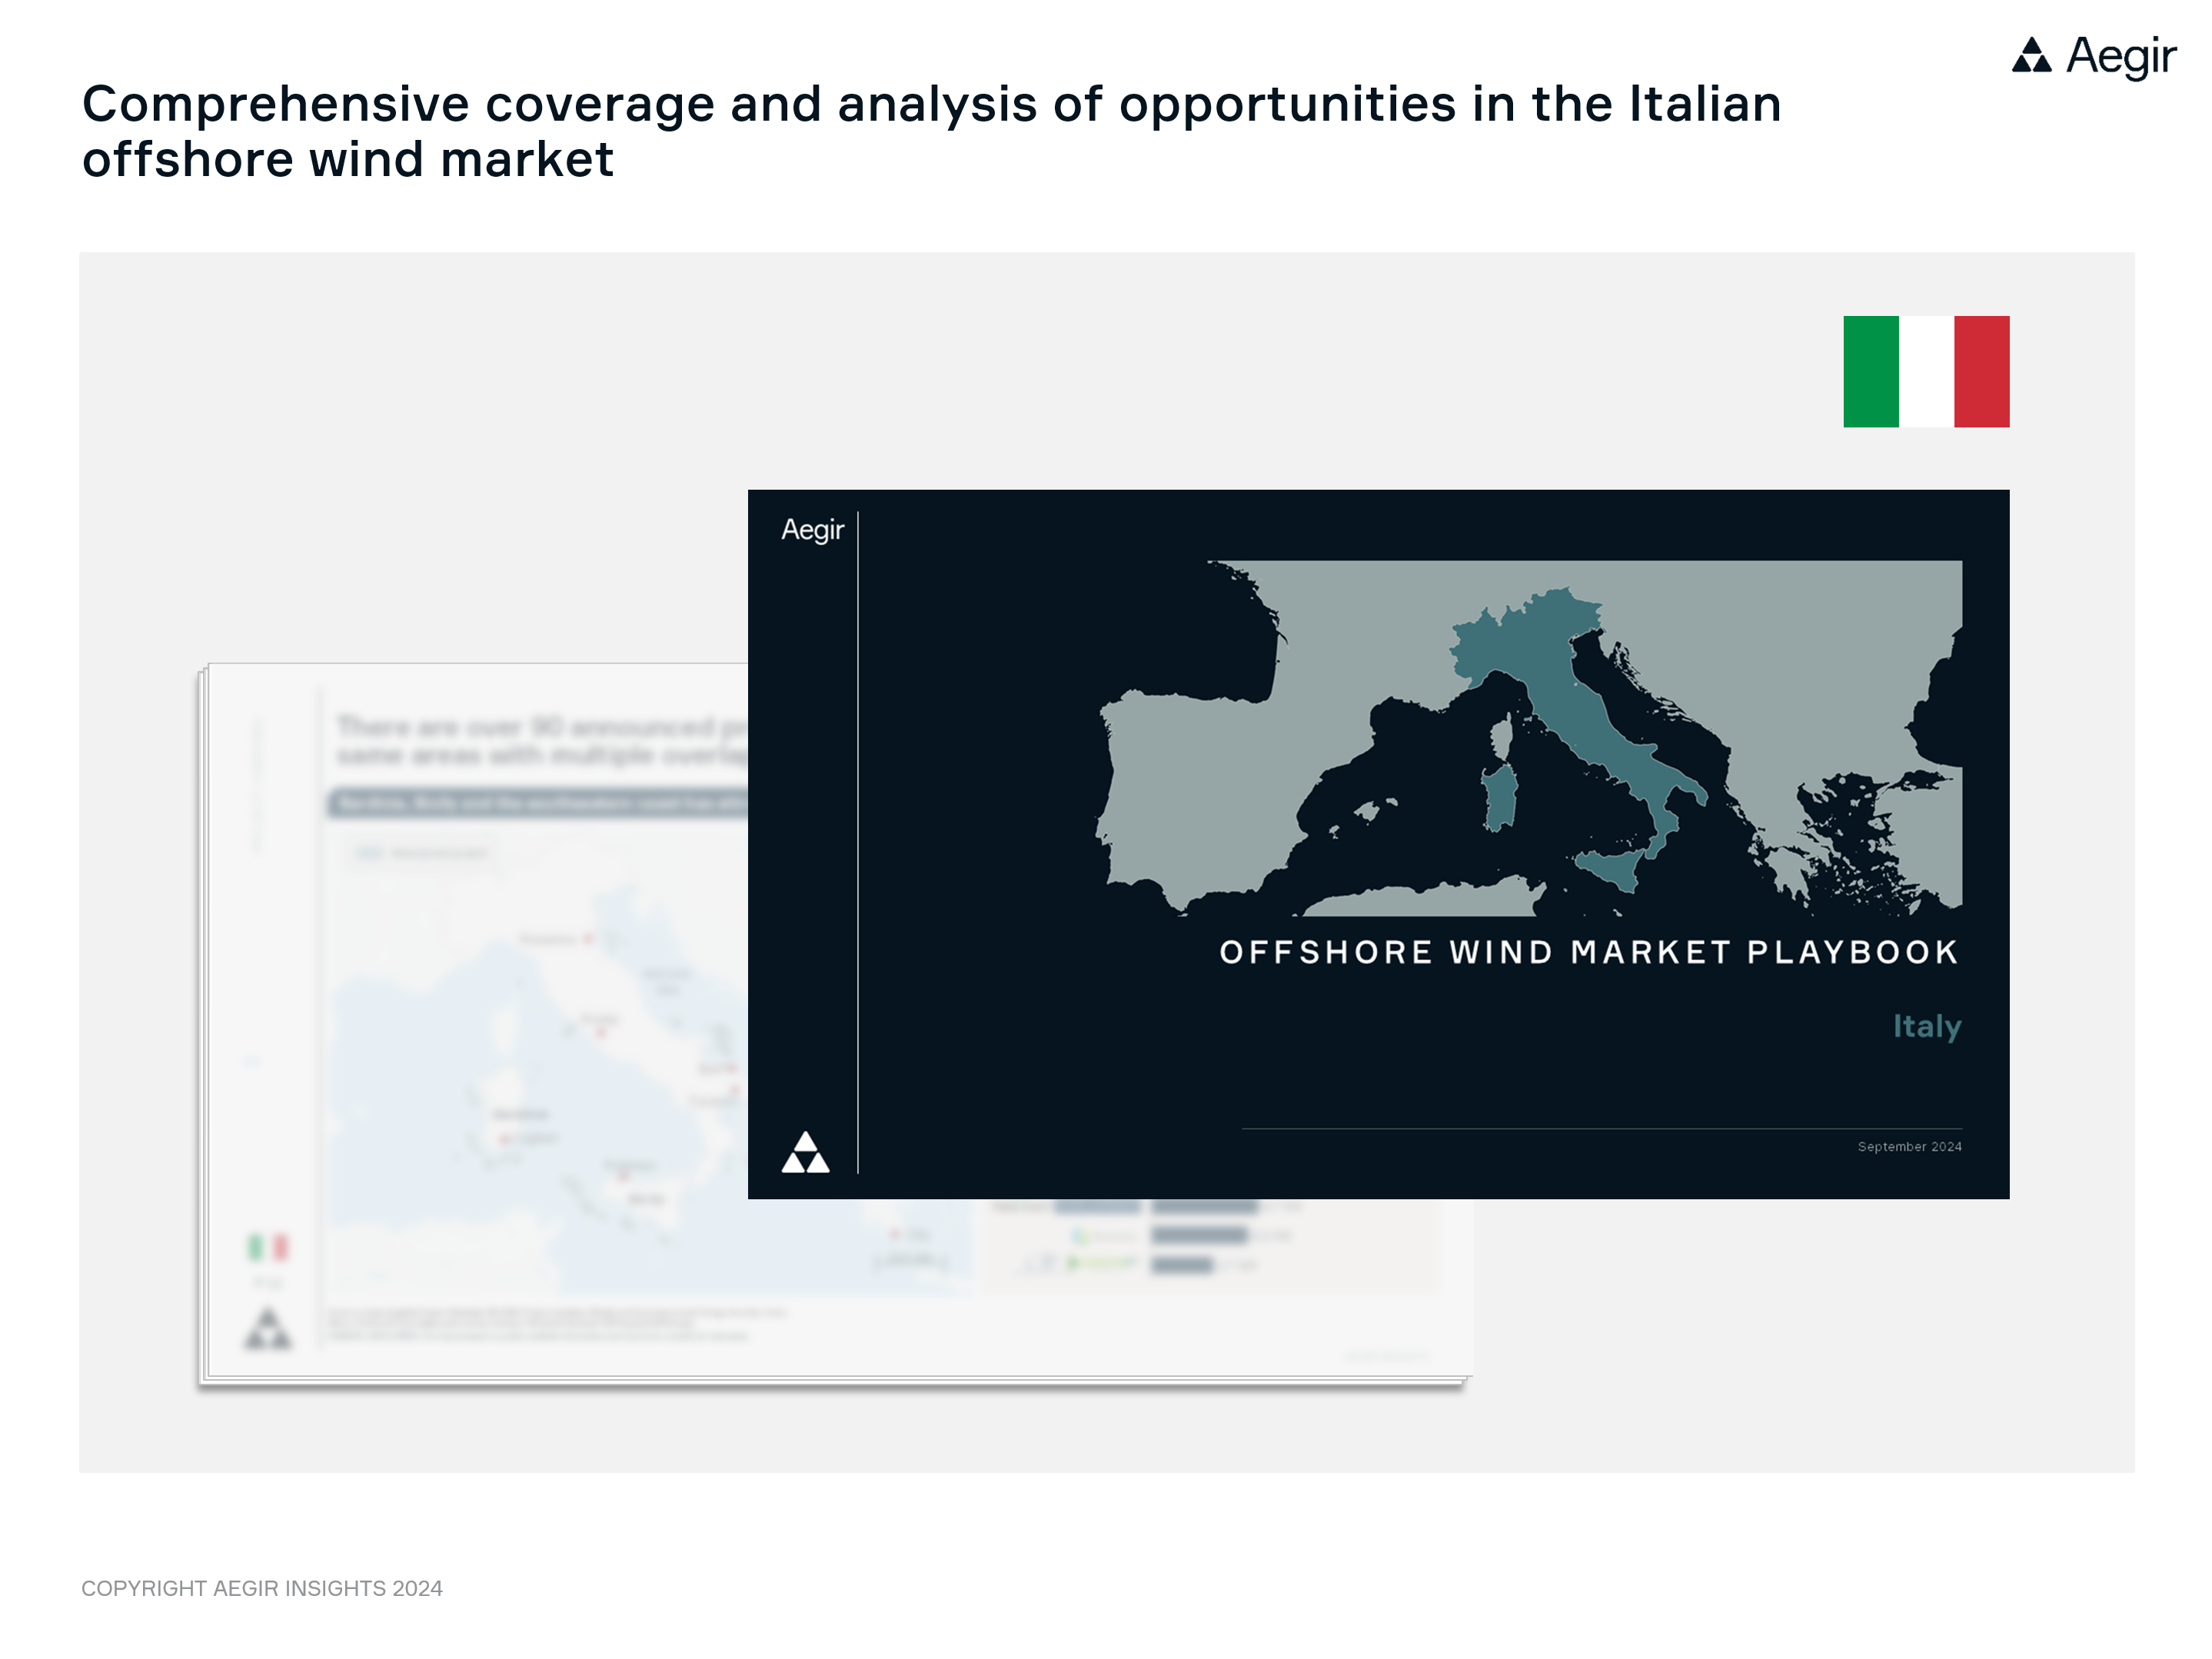Image resolution: width=2212 pixels, height=1659 pixels.
Task: Click the 'COPYRIGHT AEGIR INSIGHTS 2024' footer
Action: 262,1588
